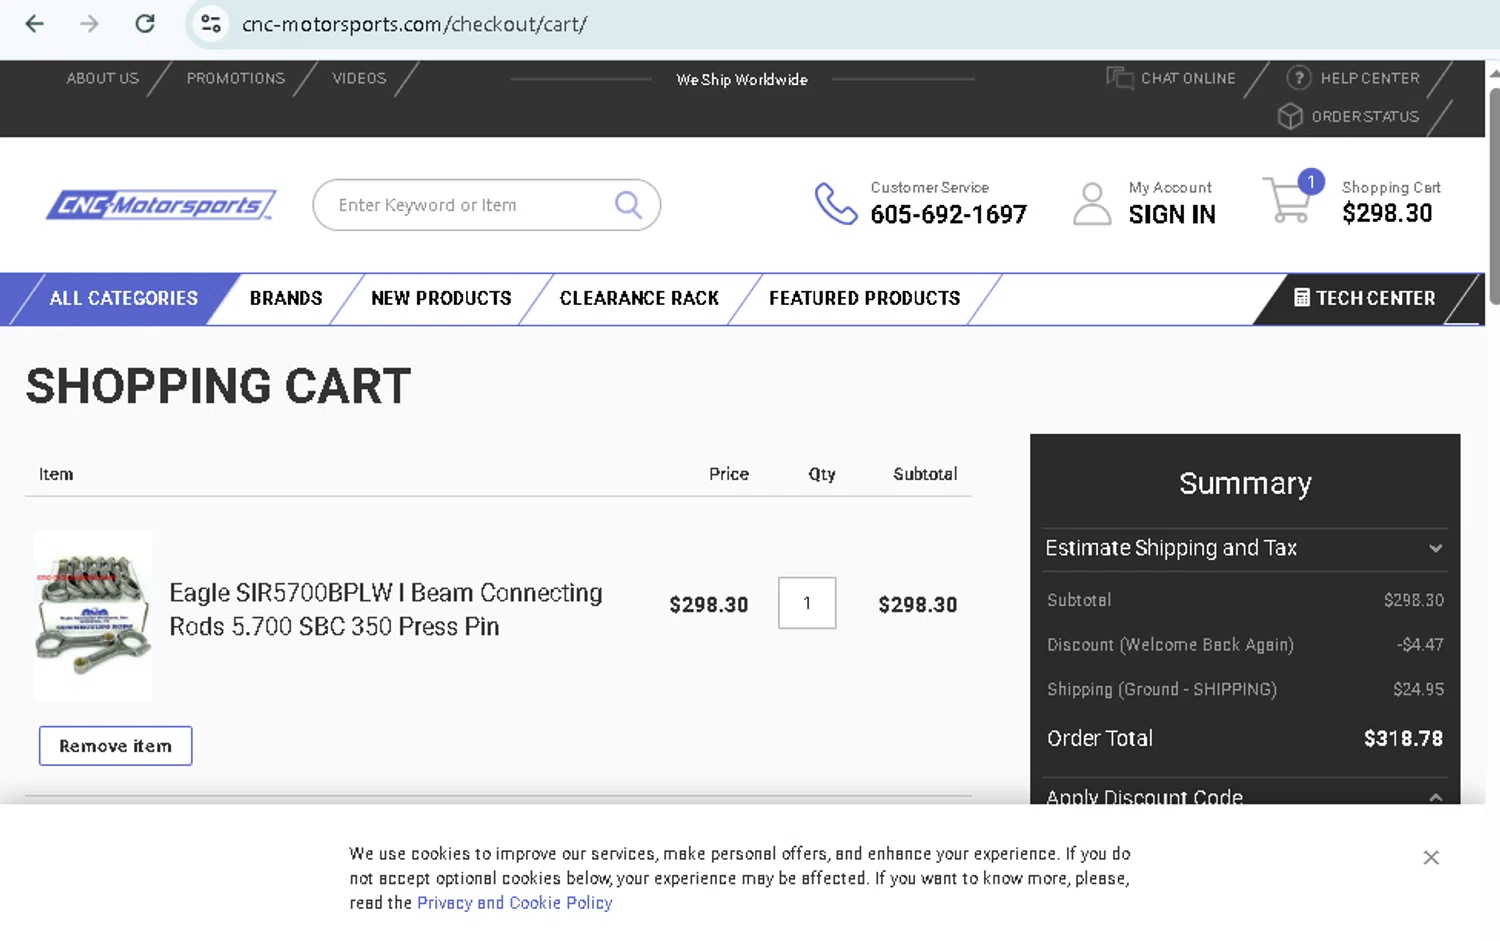The image size is (1500, 941).
Task: Reload the page with the refresh icon
Action: pyautogui.click(x=145, y=23)
